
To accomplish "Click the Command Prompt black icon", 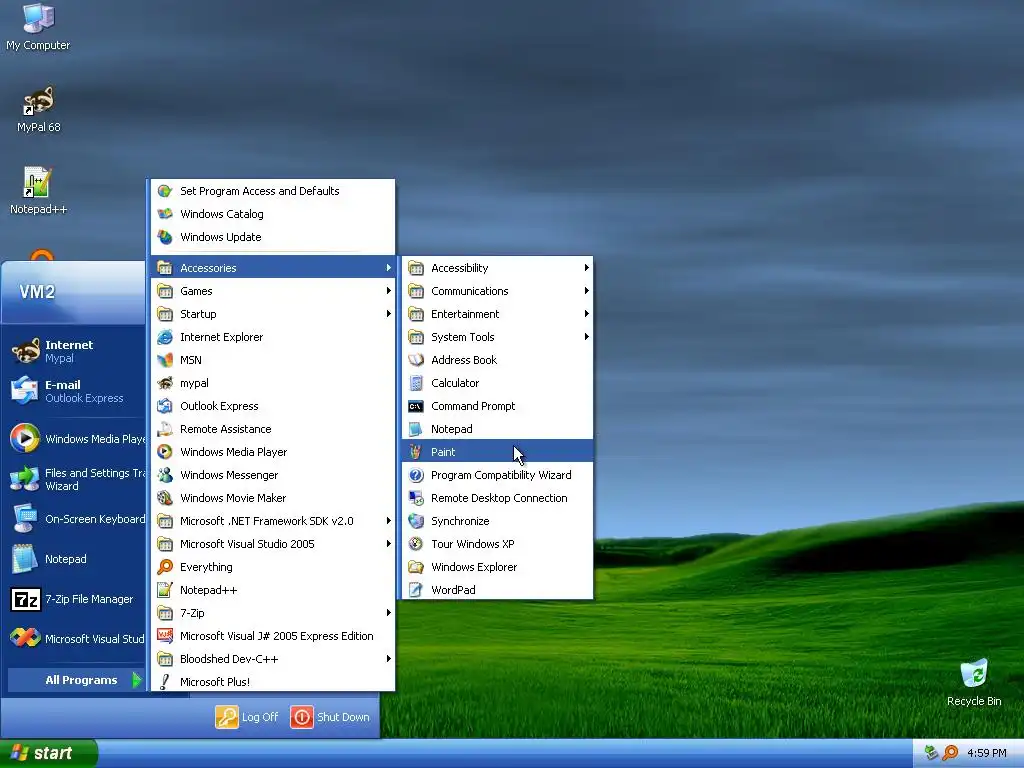I will (x=415, y=406).
